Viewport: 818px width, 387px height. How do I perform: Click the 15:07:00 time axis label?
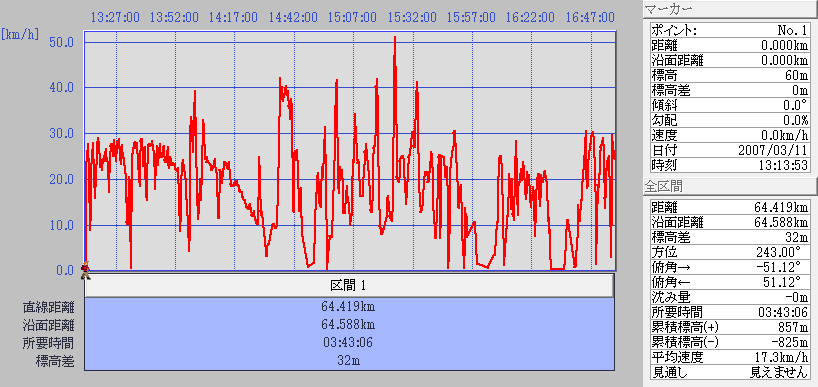tap(353, 17)
